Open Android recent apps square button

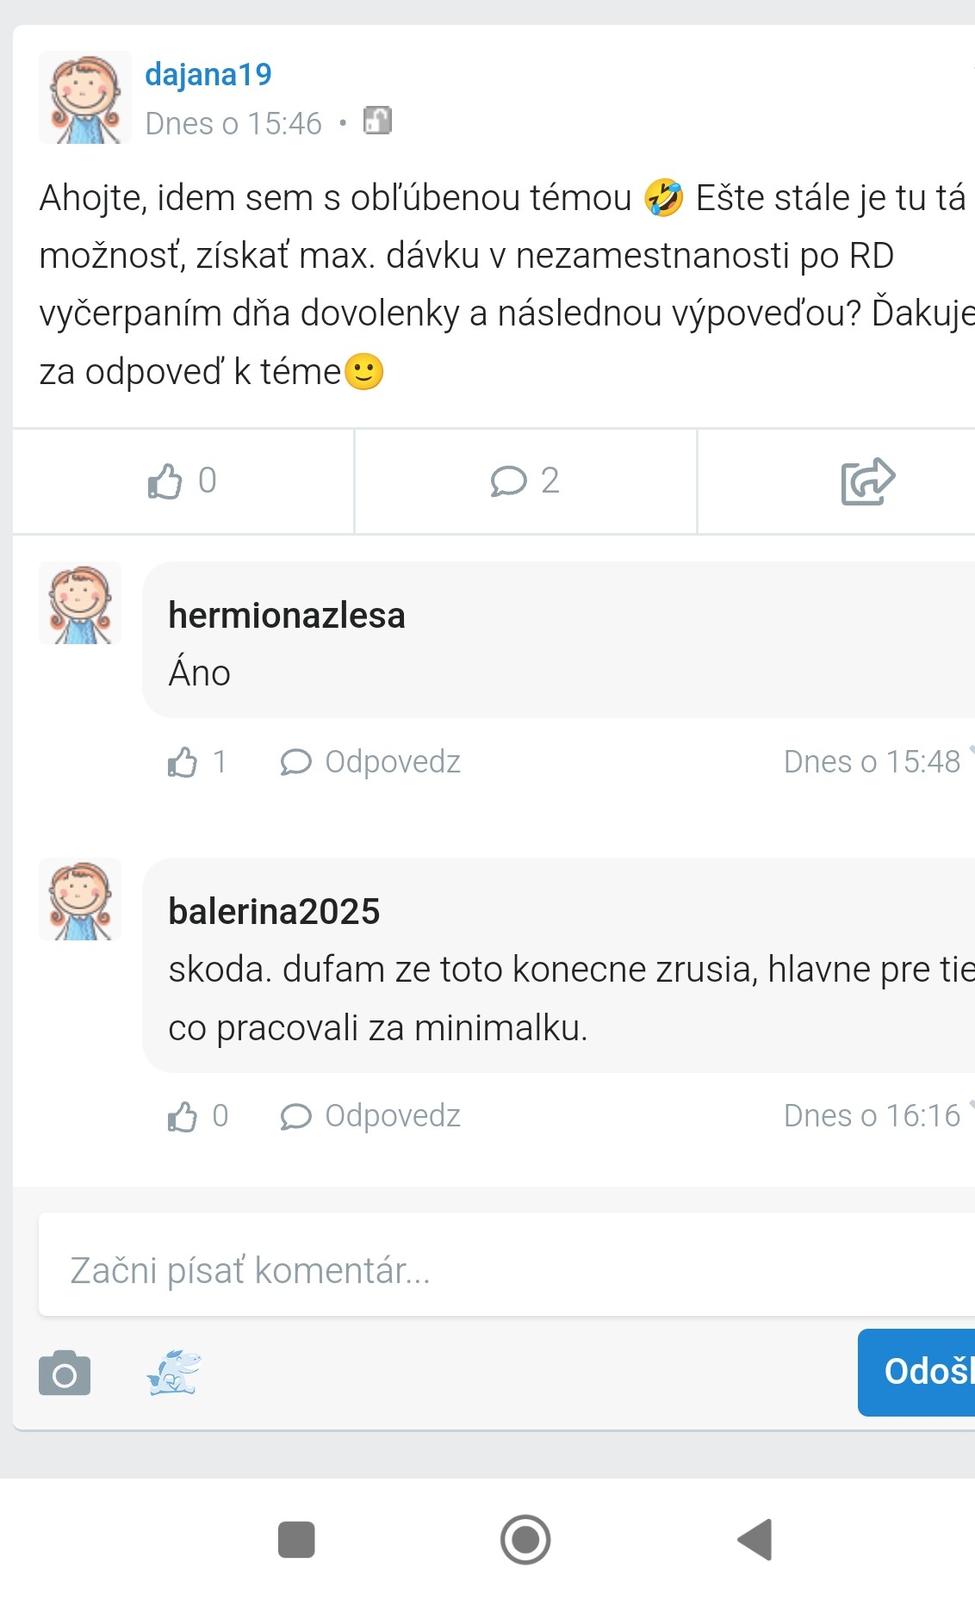coord(296,1539)
